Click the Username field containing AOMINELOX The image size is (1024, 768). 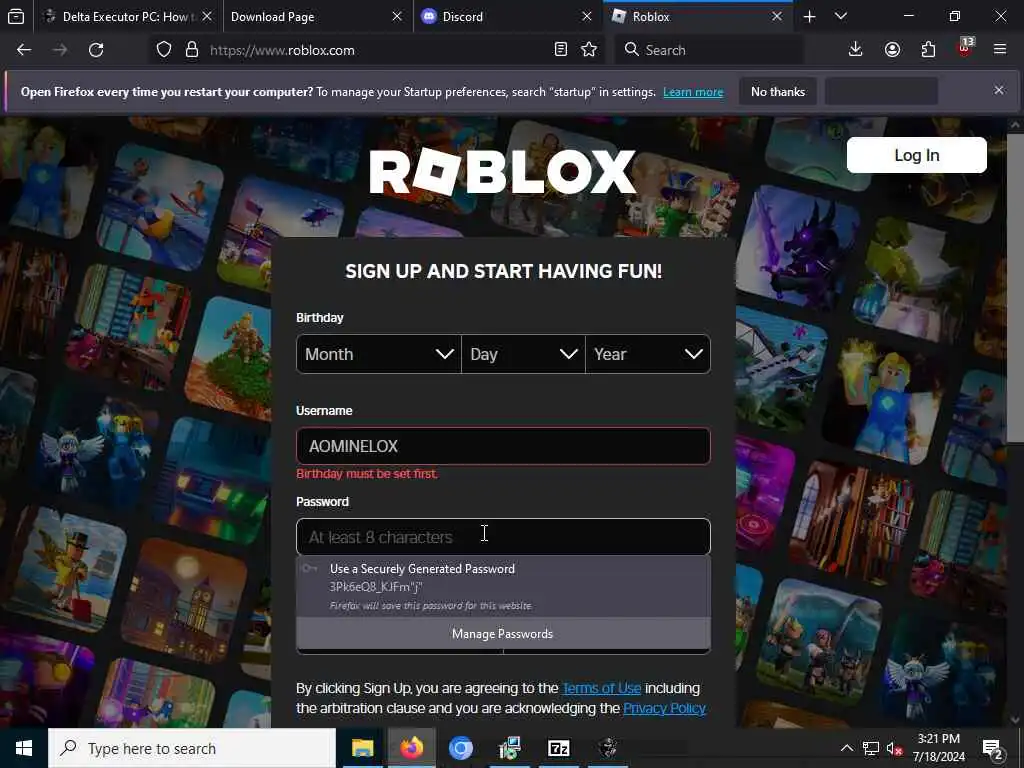click(503, 446)
